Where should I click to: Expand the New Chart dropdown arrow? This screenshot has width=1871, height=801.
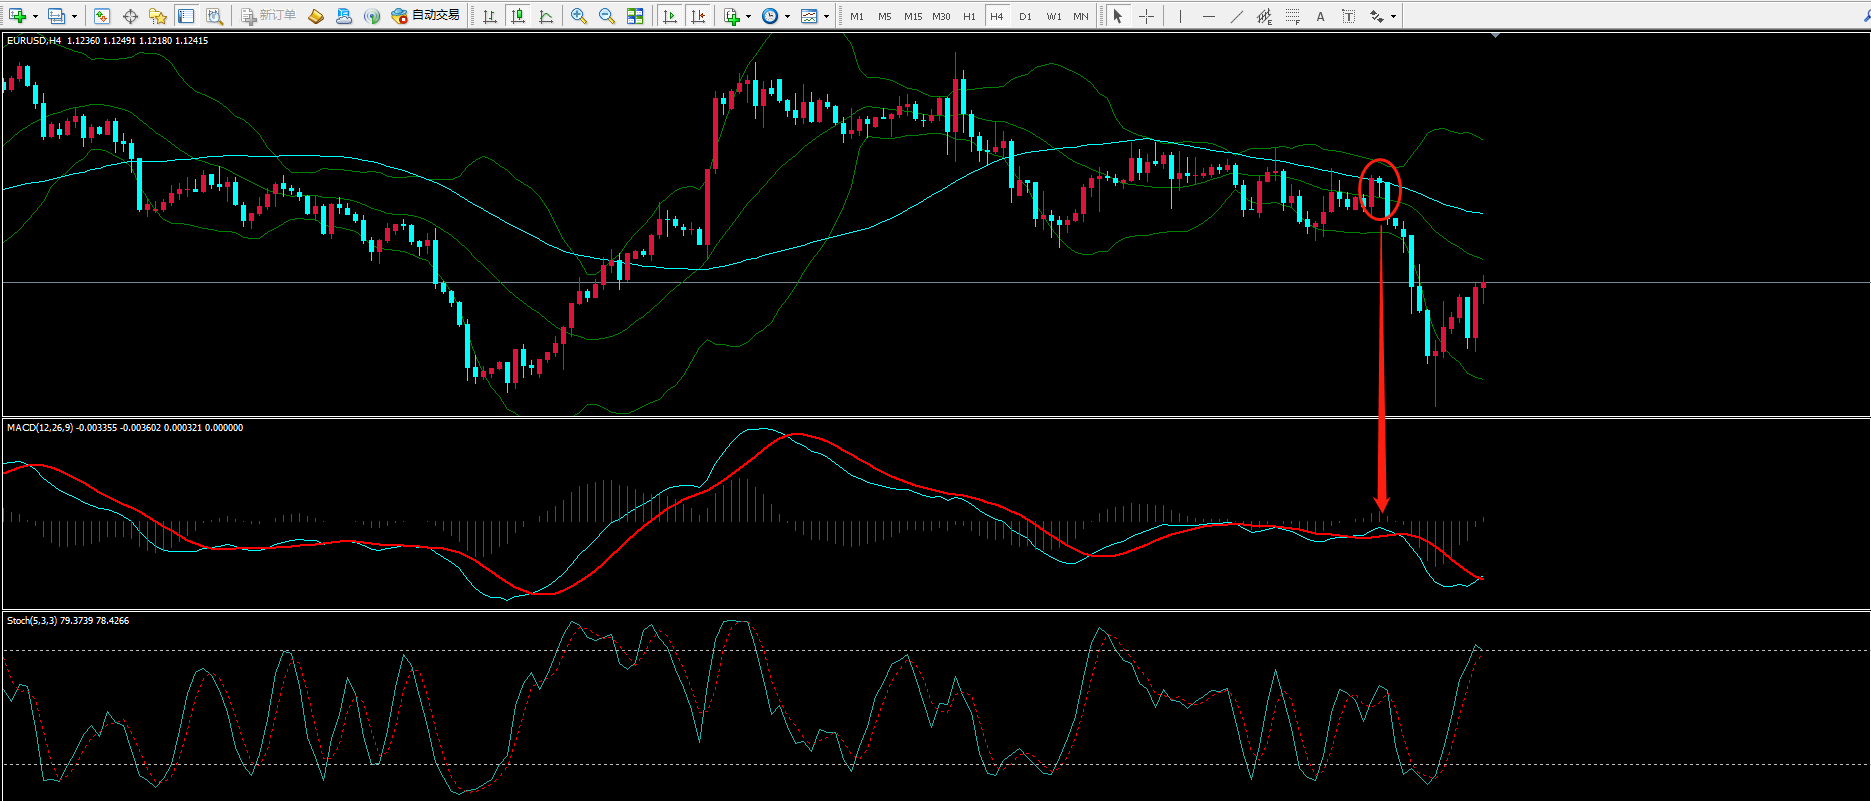pos(35,16)
